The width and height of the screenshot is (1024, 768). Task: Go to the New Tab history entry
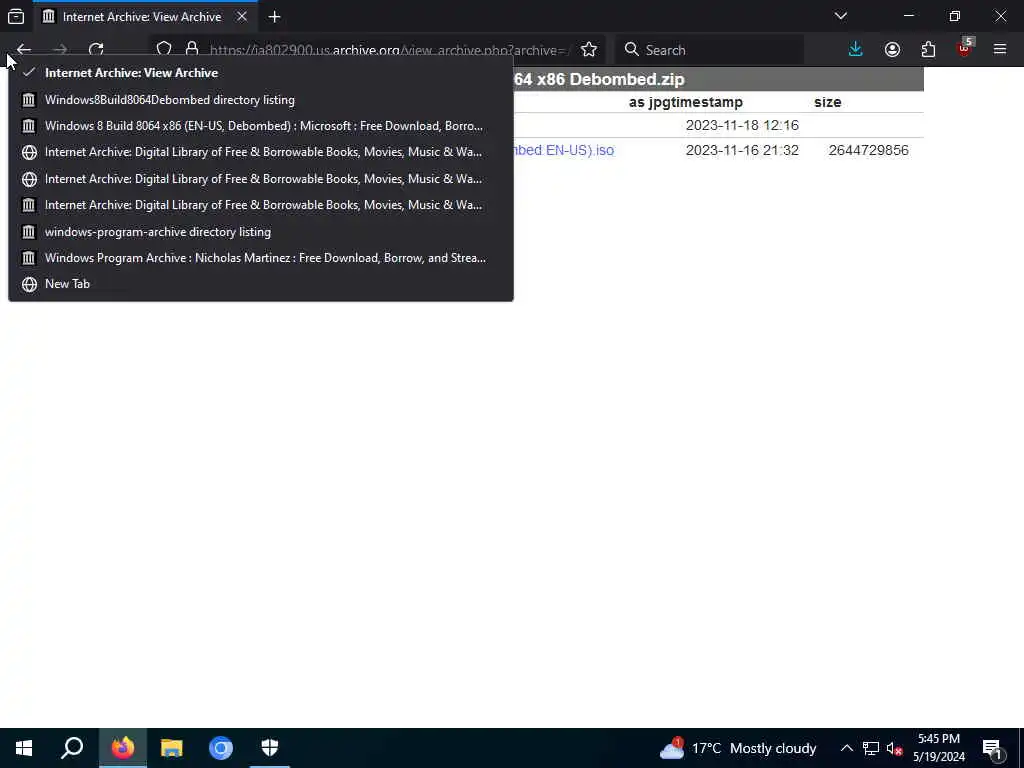(x=261, y=284)
